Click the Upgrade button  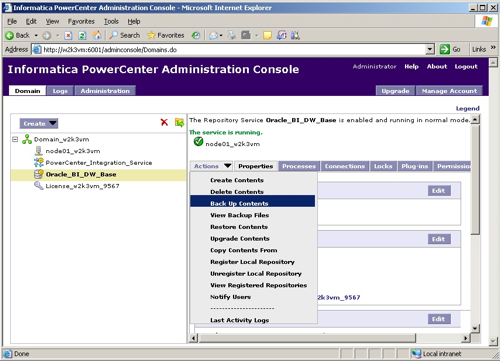[395, 91]
